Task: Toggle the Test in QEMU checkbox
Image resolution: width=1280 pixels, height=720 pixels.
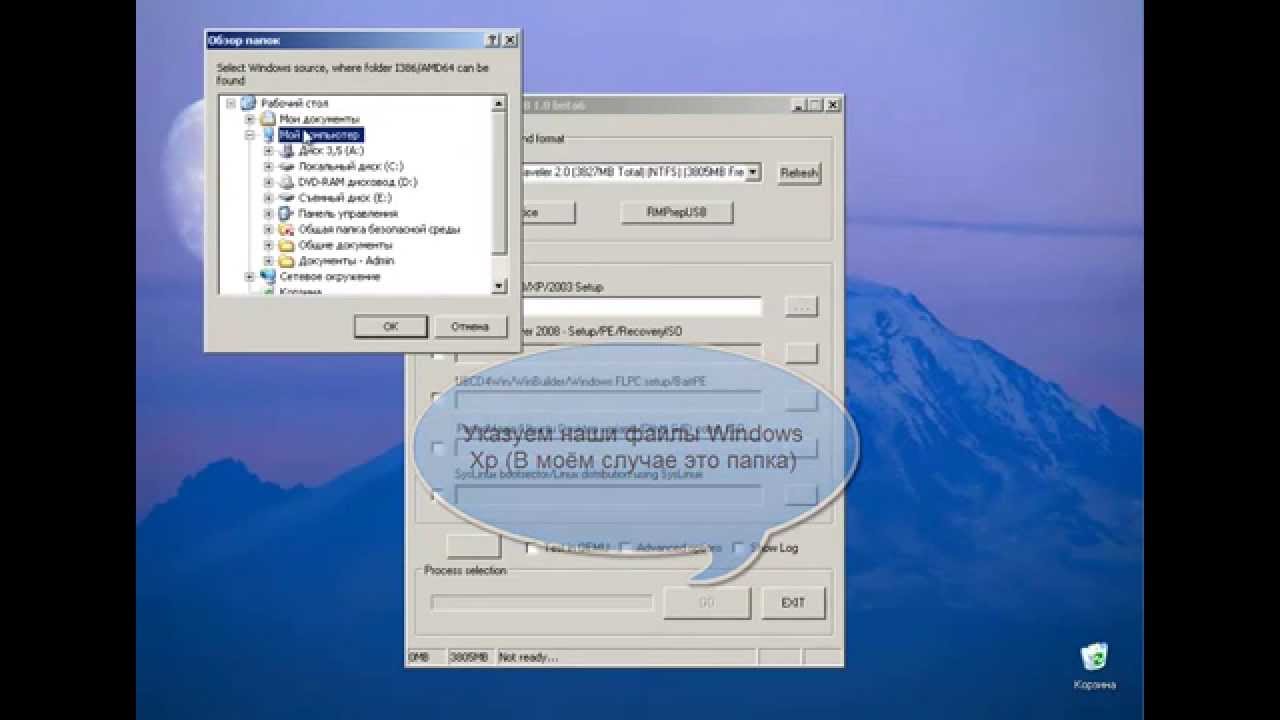Action: tap(533, 548)
